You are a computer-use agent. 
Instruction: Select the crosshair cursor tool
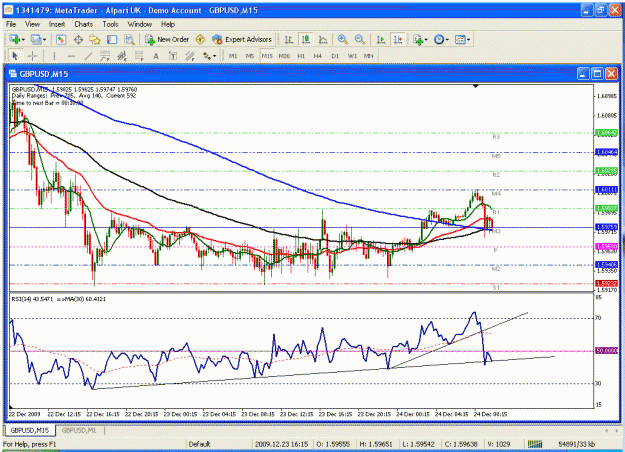tap(33, 56)
